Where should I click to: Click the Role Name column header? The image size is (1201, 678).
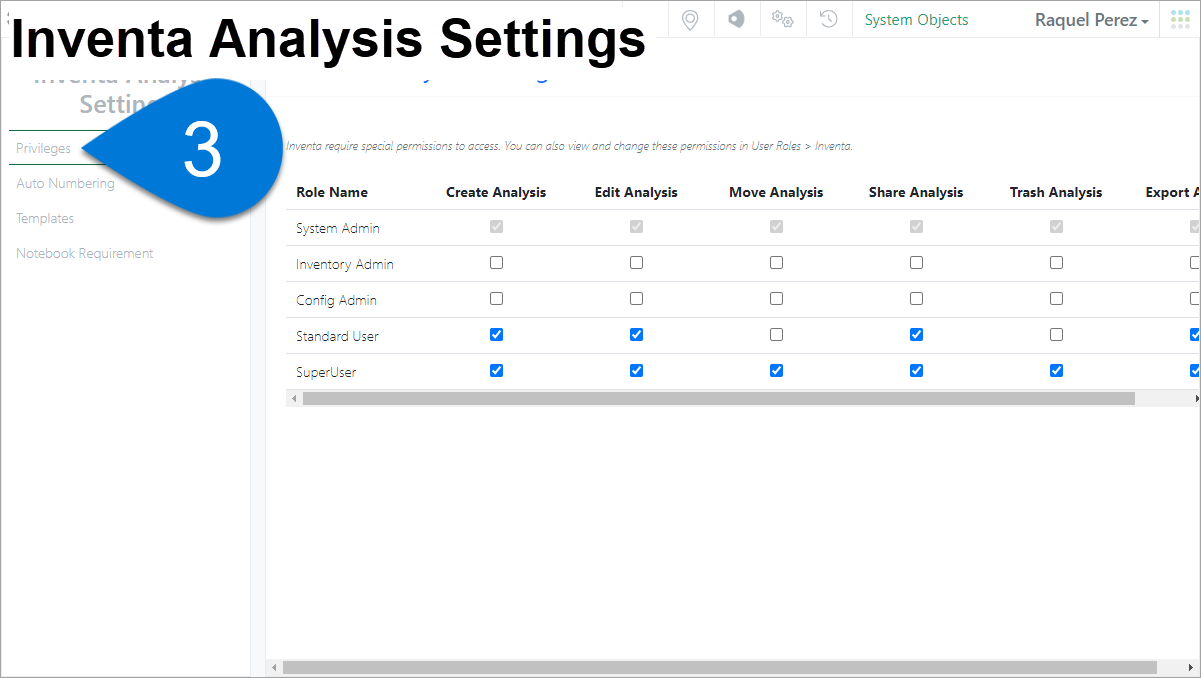point(332,192)
